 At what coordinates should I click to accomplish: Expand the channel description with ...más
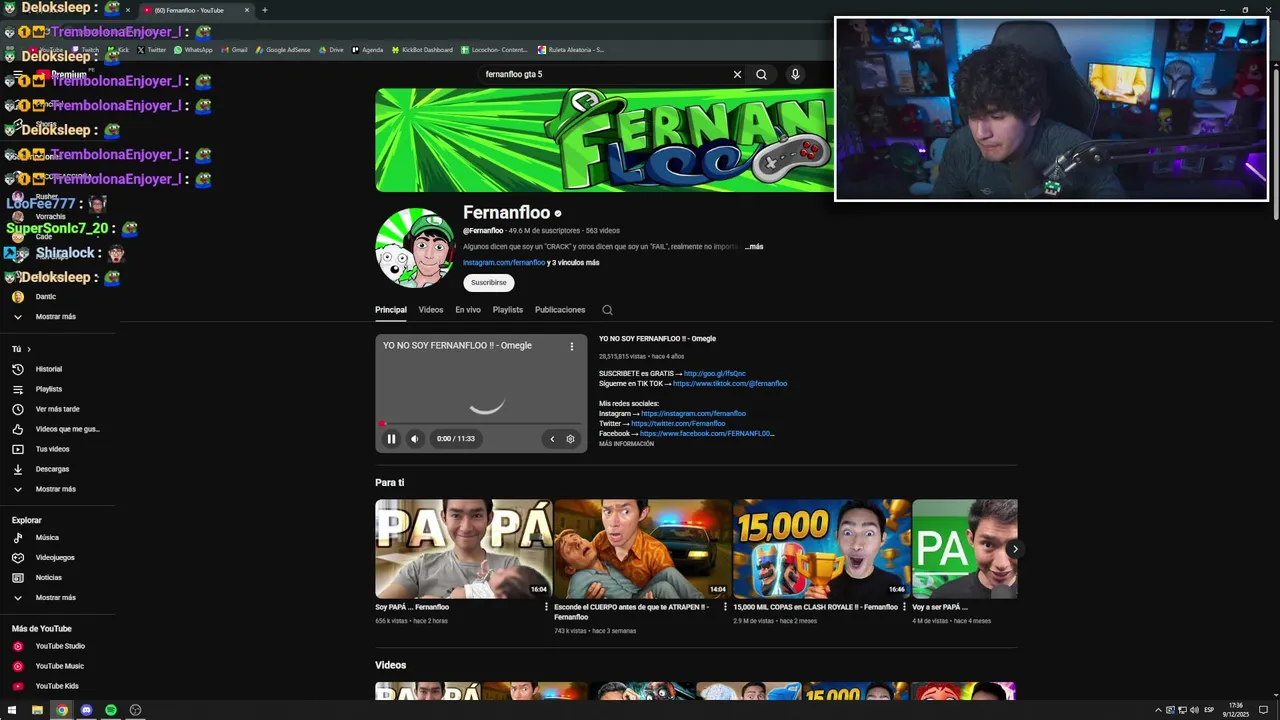pos(754,246)
